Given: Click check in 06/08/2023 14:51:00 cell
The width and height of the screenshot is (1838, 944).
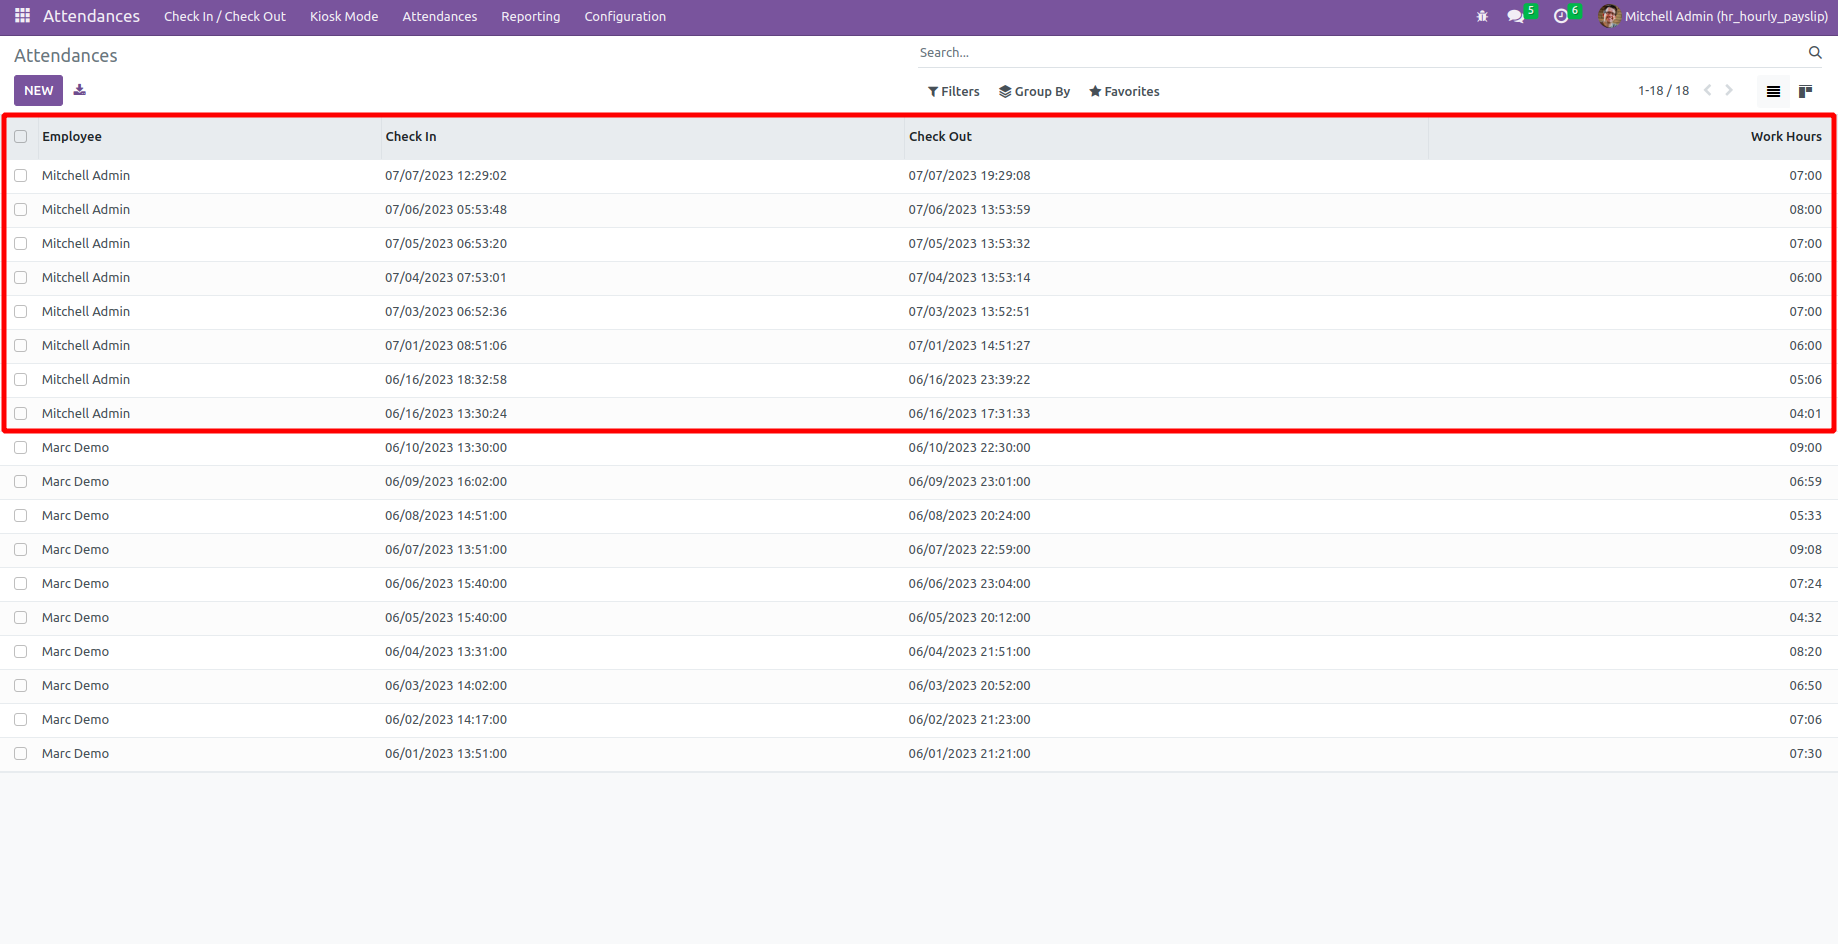Looking at the screenshot, I should [446, 516].
